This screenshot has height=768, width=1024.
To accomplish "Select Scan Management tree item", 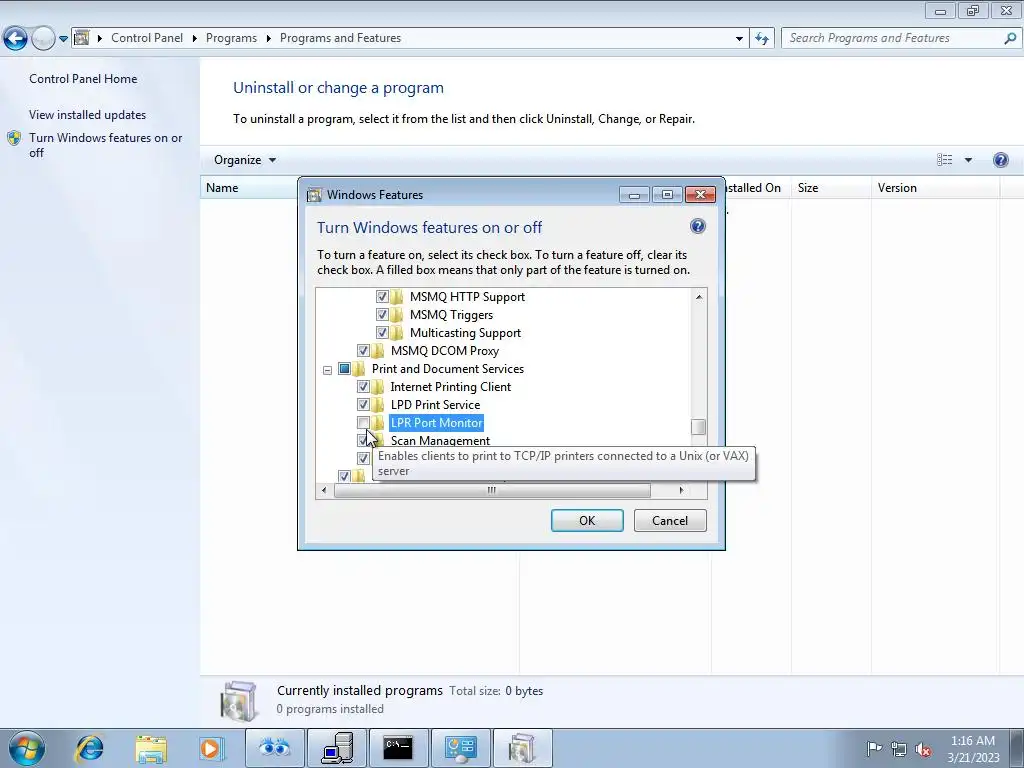I will pos(440,440).
